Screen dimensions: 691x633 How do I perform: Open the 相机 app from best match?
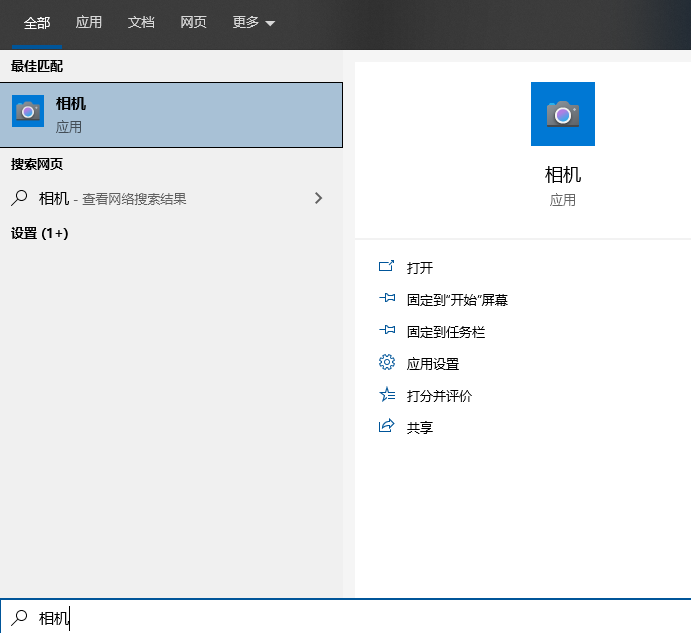point(170,115)
